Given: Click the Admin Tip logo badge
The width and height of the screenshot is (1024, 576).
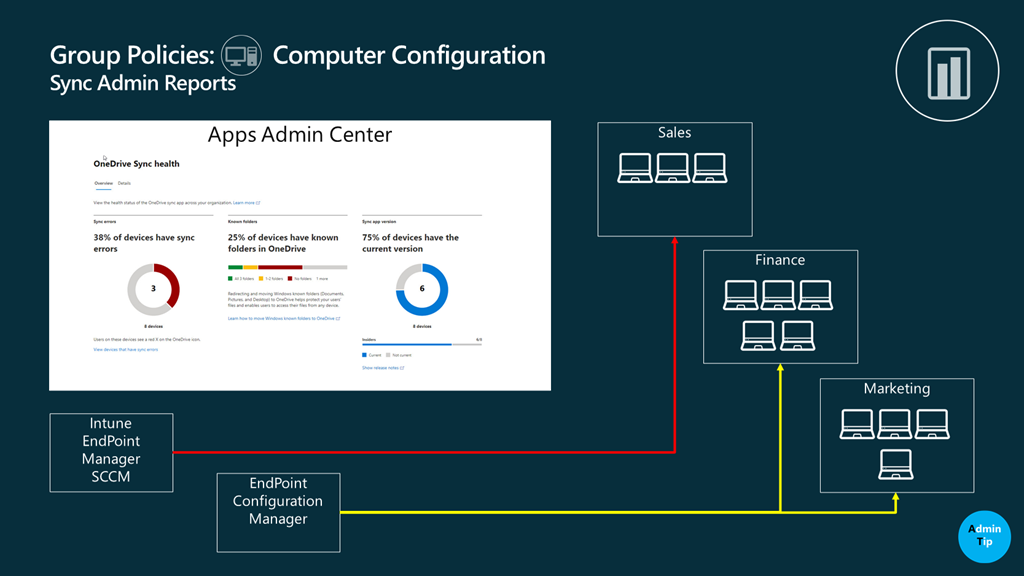Looking at the screenshot, I should coord(984,536).
